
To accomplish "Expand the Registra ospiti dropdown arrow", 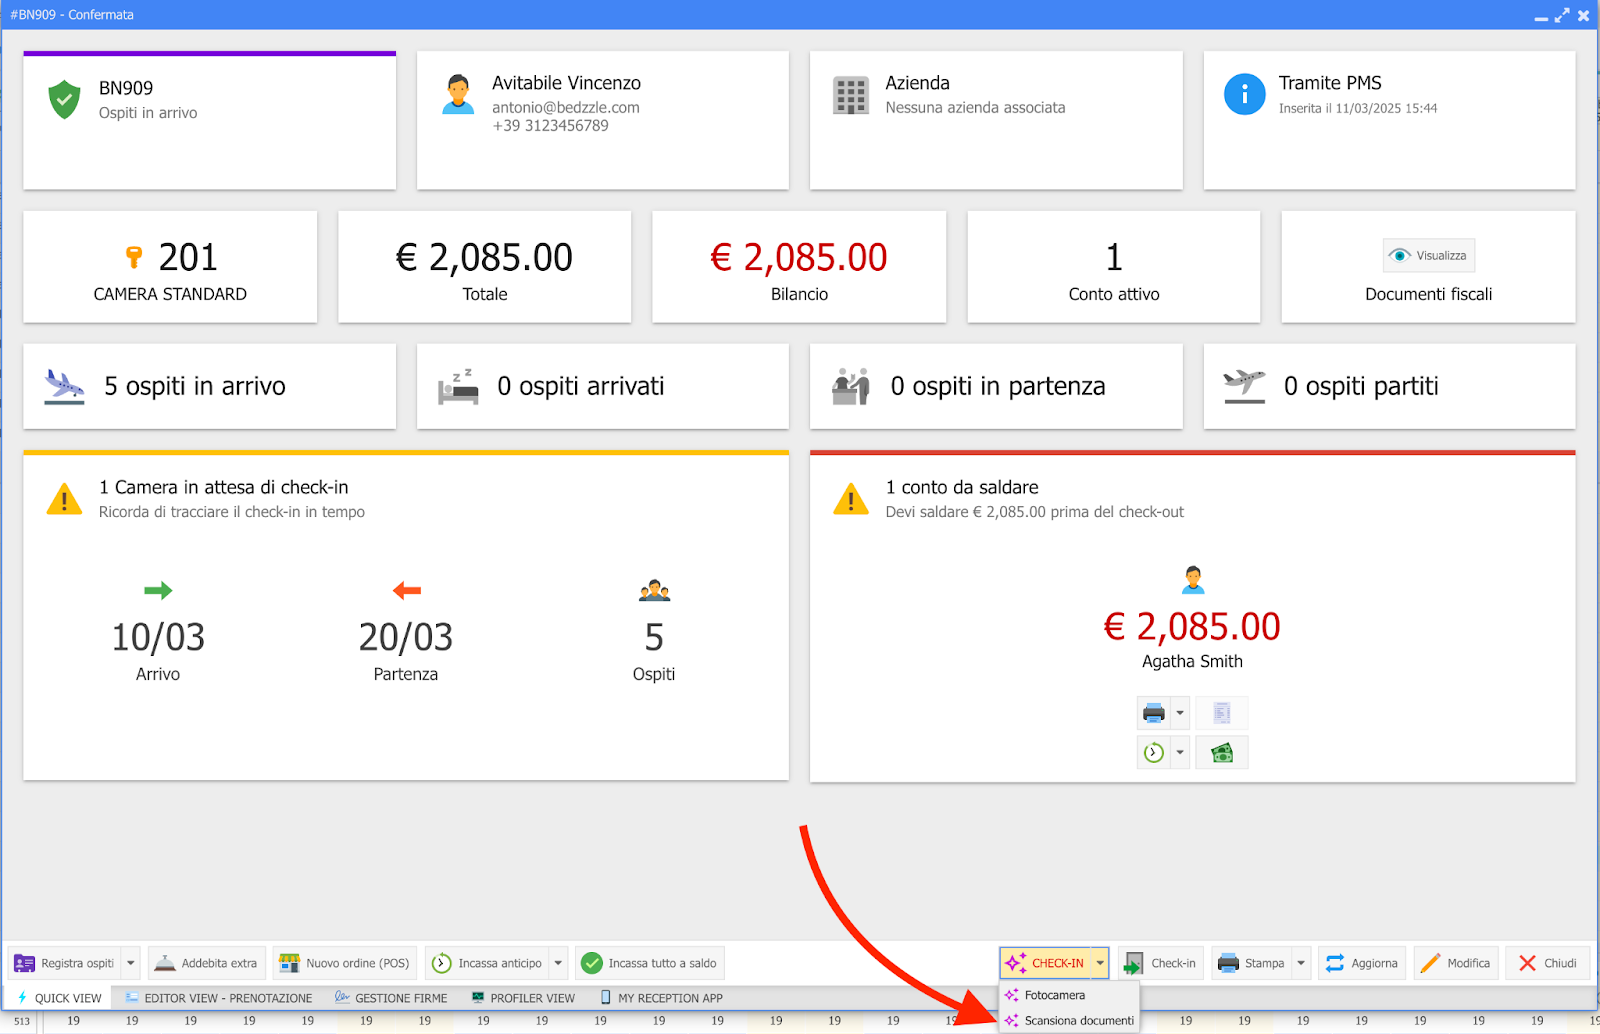I will 131,963.
